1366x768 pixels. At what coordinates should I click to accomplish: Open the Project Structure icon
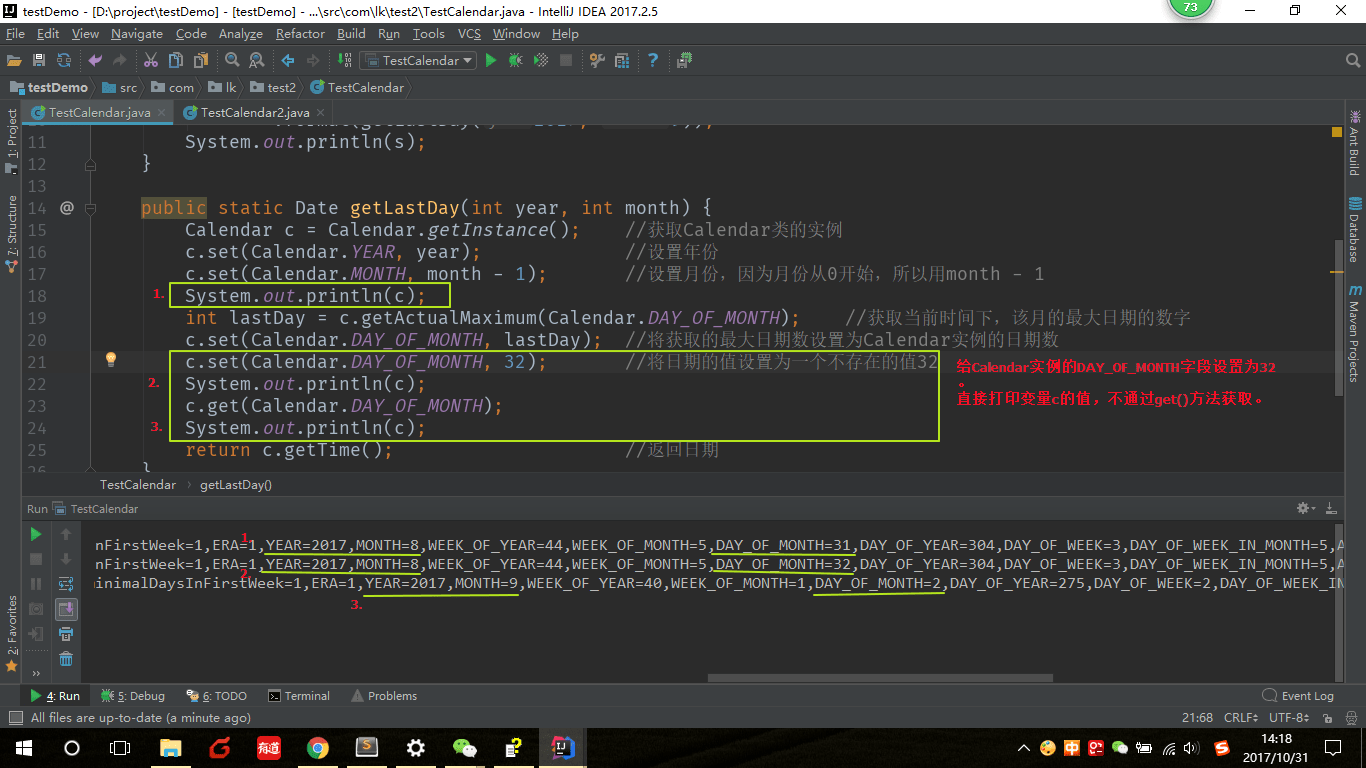click(622, 60)
